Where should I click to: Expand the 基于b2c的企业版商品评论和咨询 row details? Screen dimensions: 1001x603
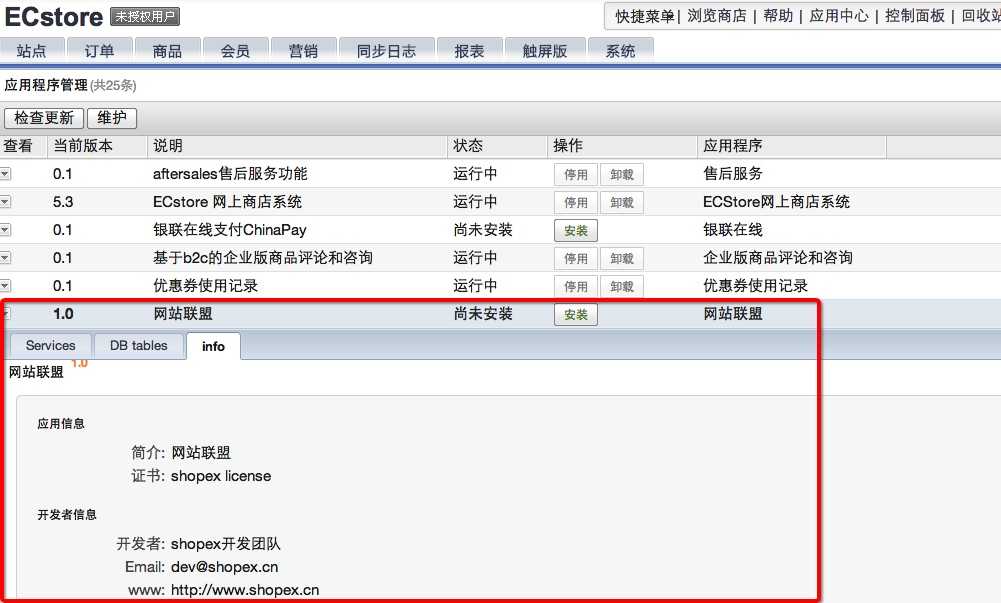[x=5, y=258]
